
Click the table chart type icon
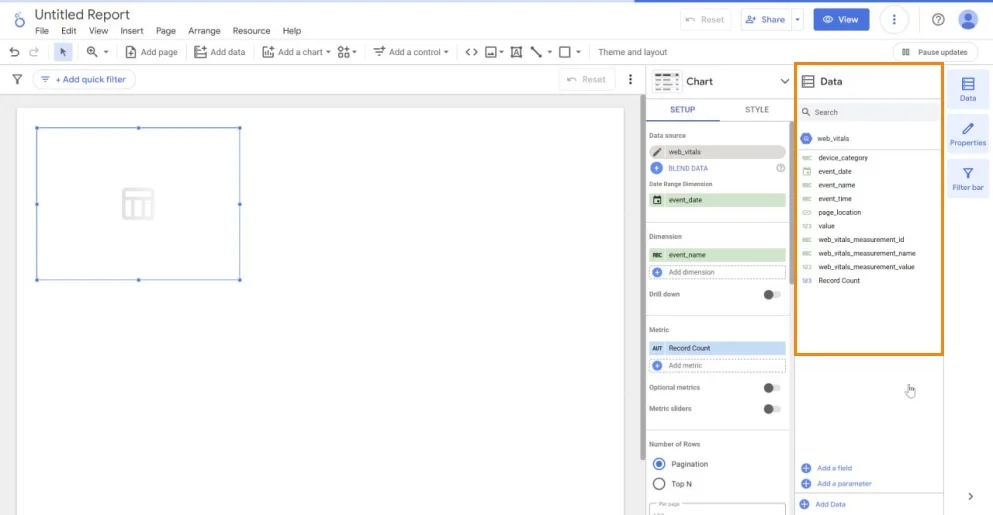point(666,82)
